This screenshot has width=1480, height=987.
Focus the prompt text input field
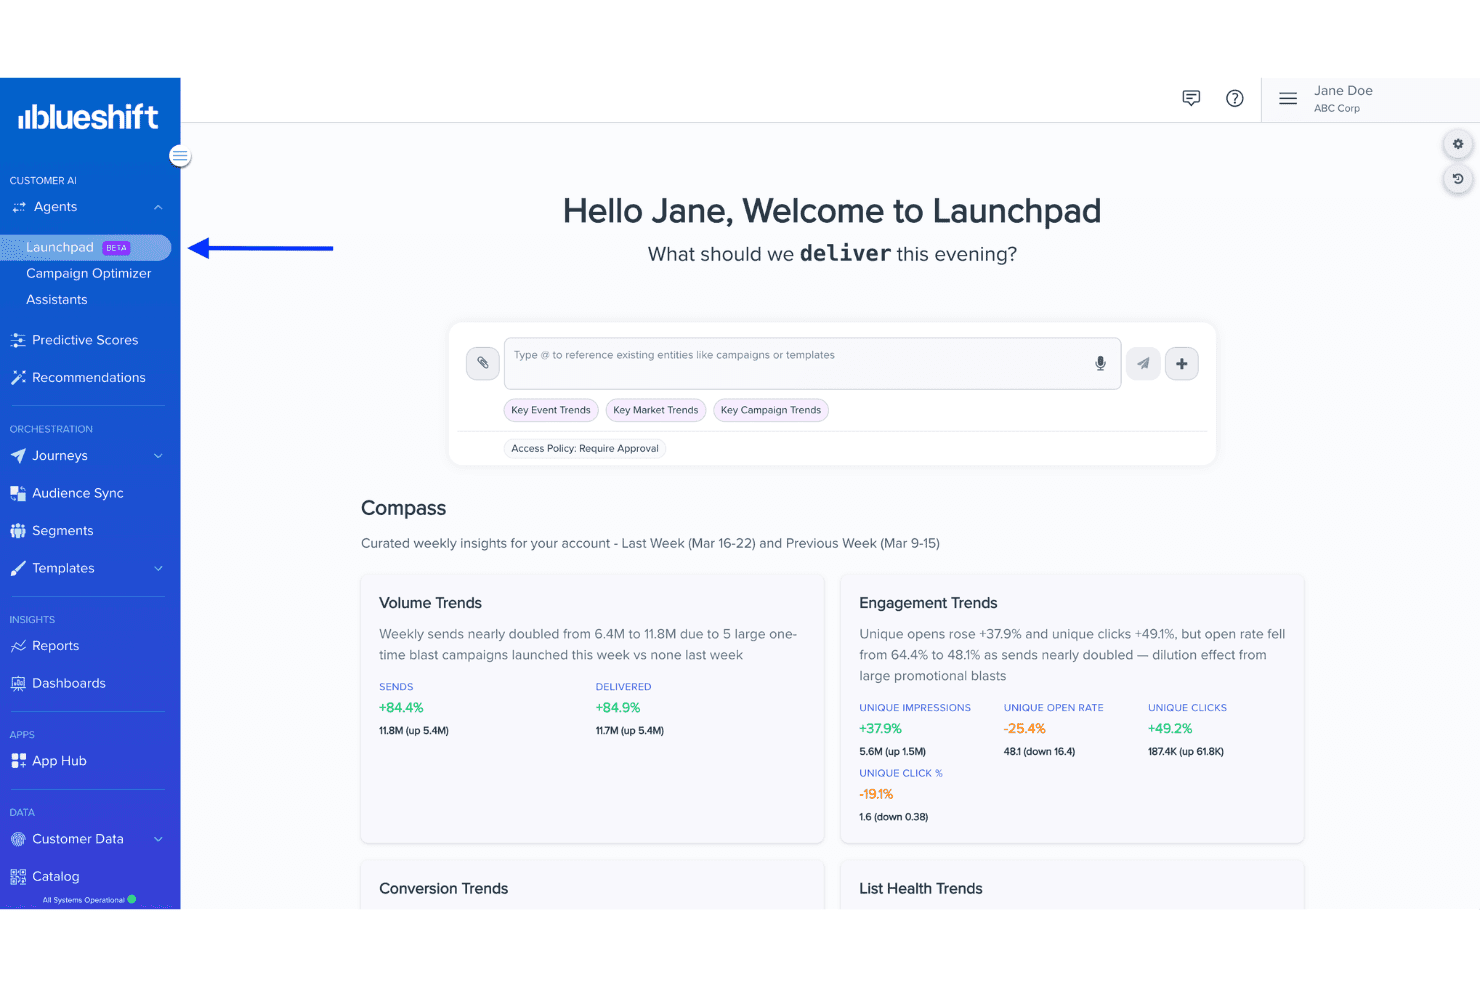click(812, 363)
